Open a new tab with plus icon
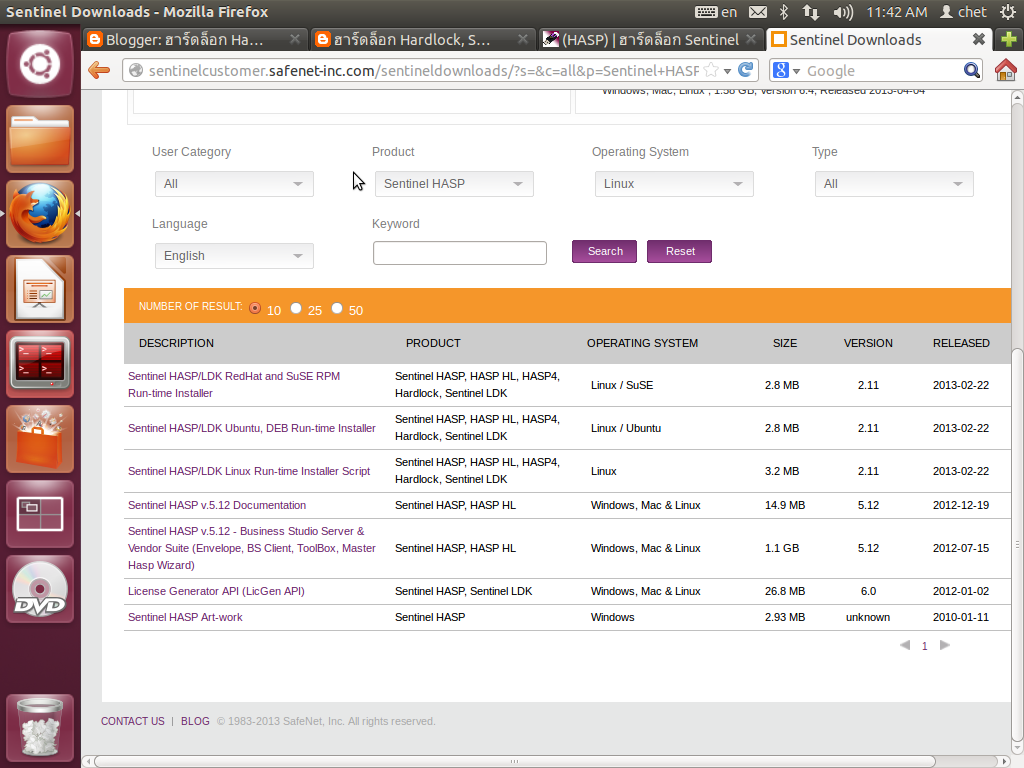The image size is (1024, 768). coord(1008,39)
